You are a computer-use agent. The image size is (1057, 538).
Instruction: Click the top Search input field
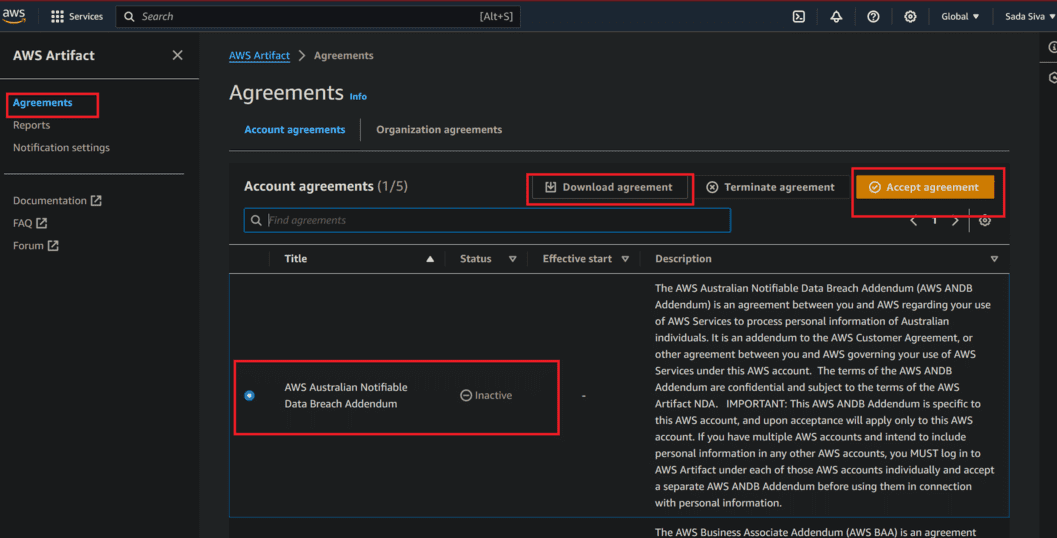(x=318, y=16)
